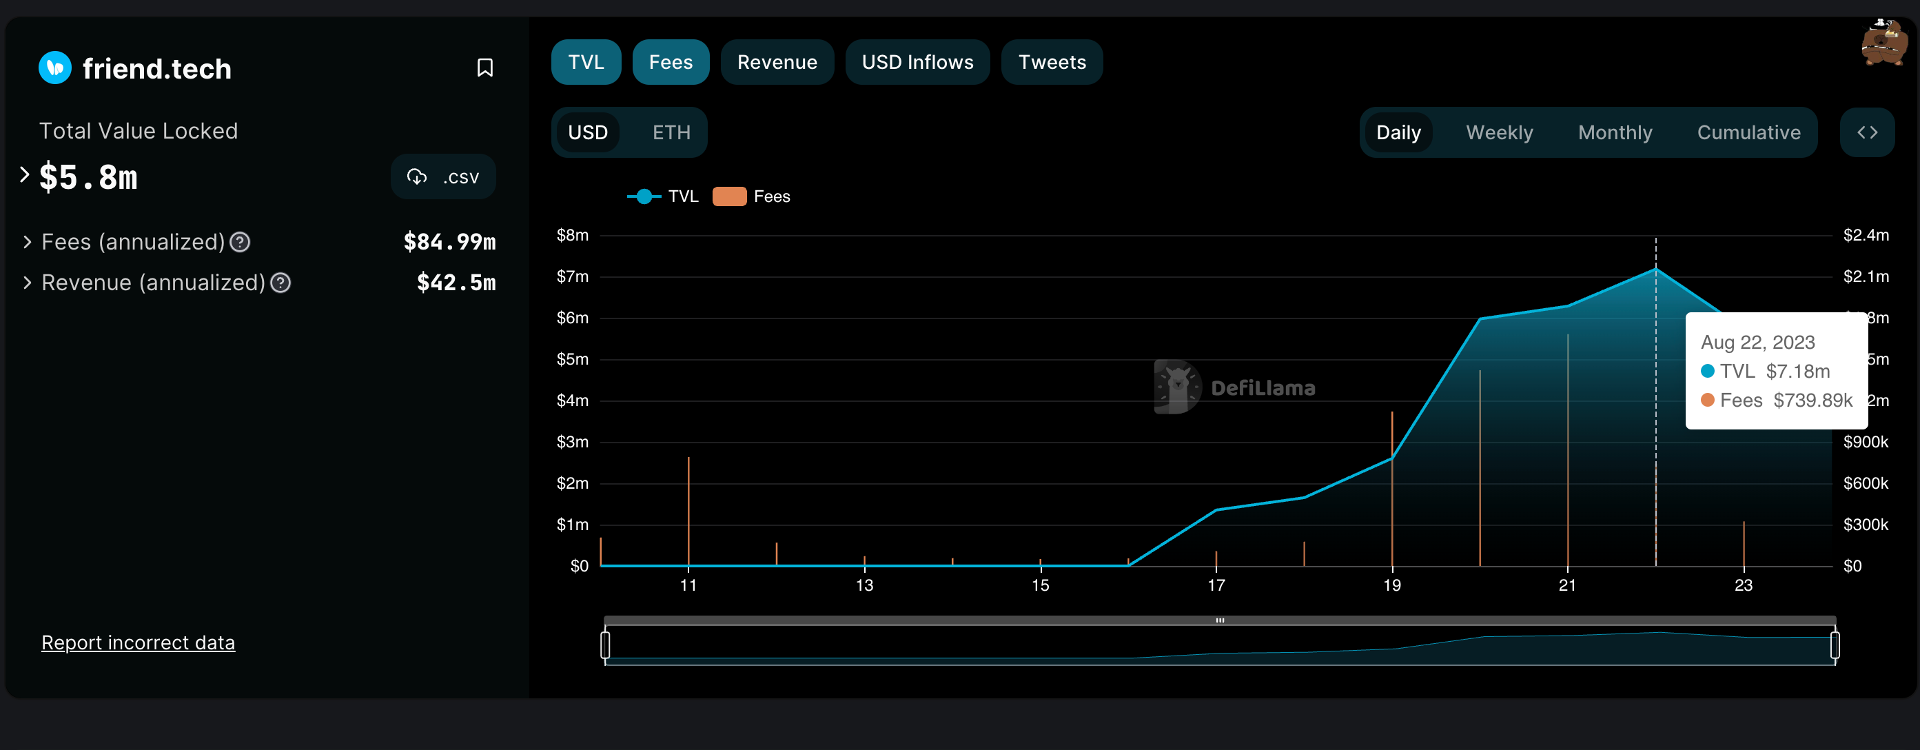Select the Daily interval tab

1398,132
